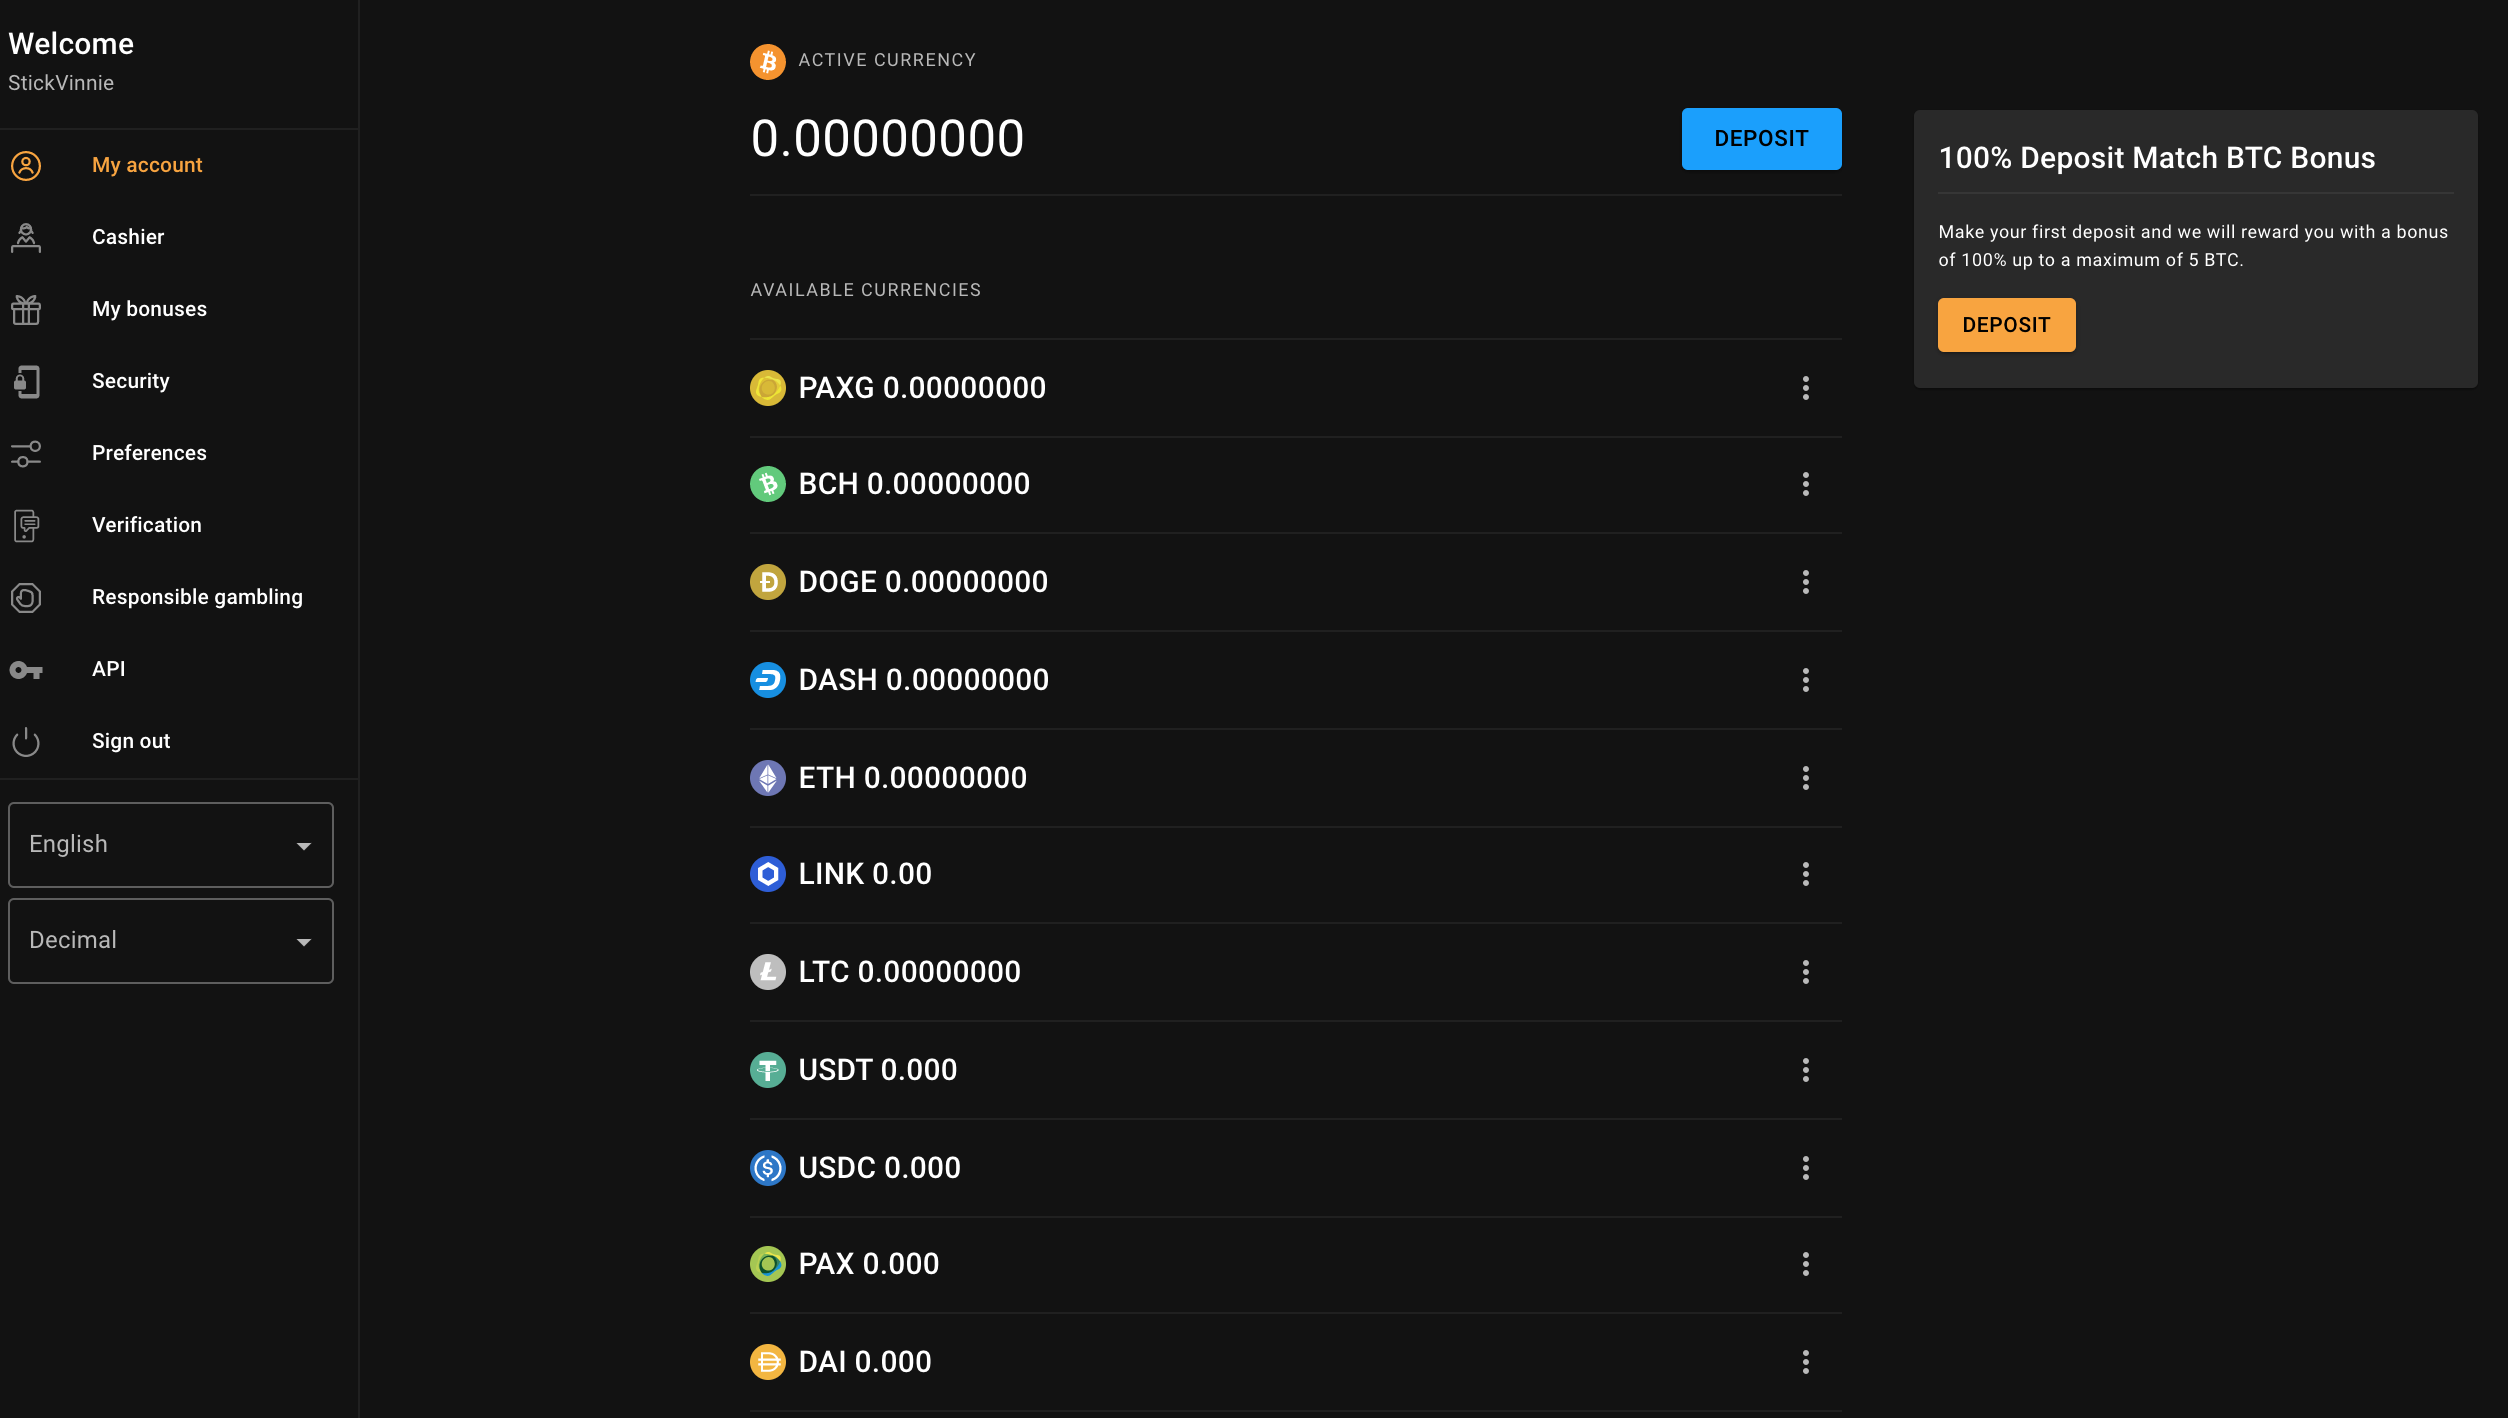Click the Sign out power icon
This screenshot has height=1418, width=2508.
coord(26,741)
